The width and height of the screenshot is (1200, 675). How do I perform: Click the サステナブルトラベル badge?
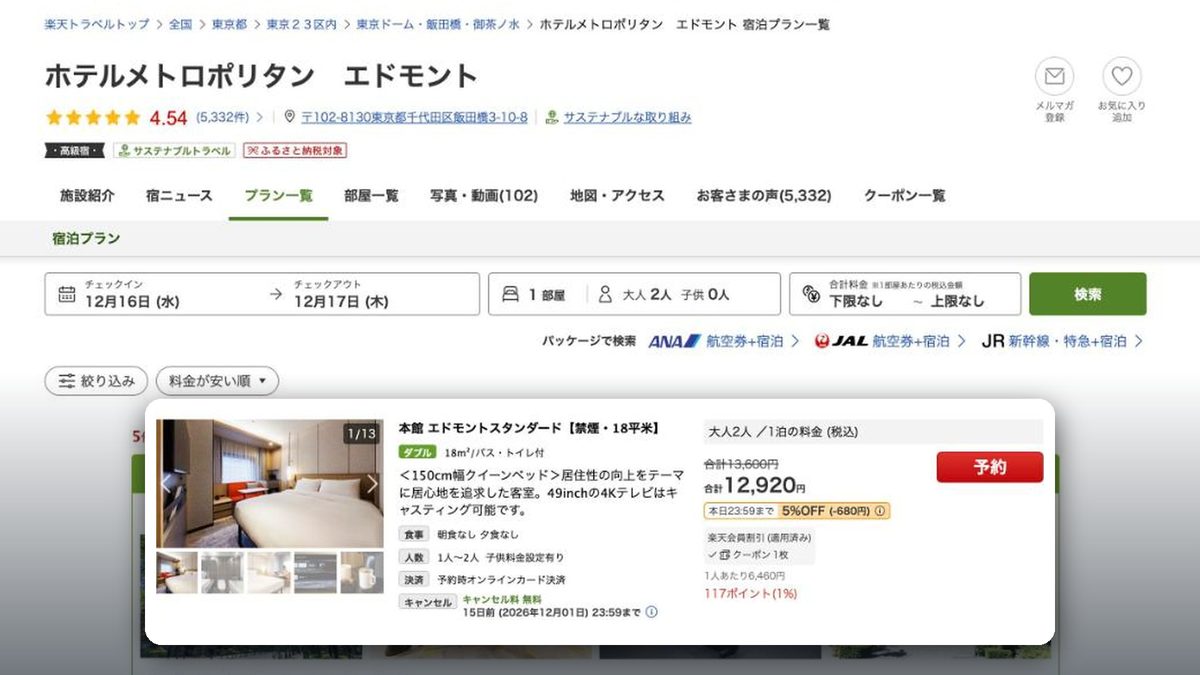pos(174,150)
